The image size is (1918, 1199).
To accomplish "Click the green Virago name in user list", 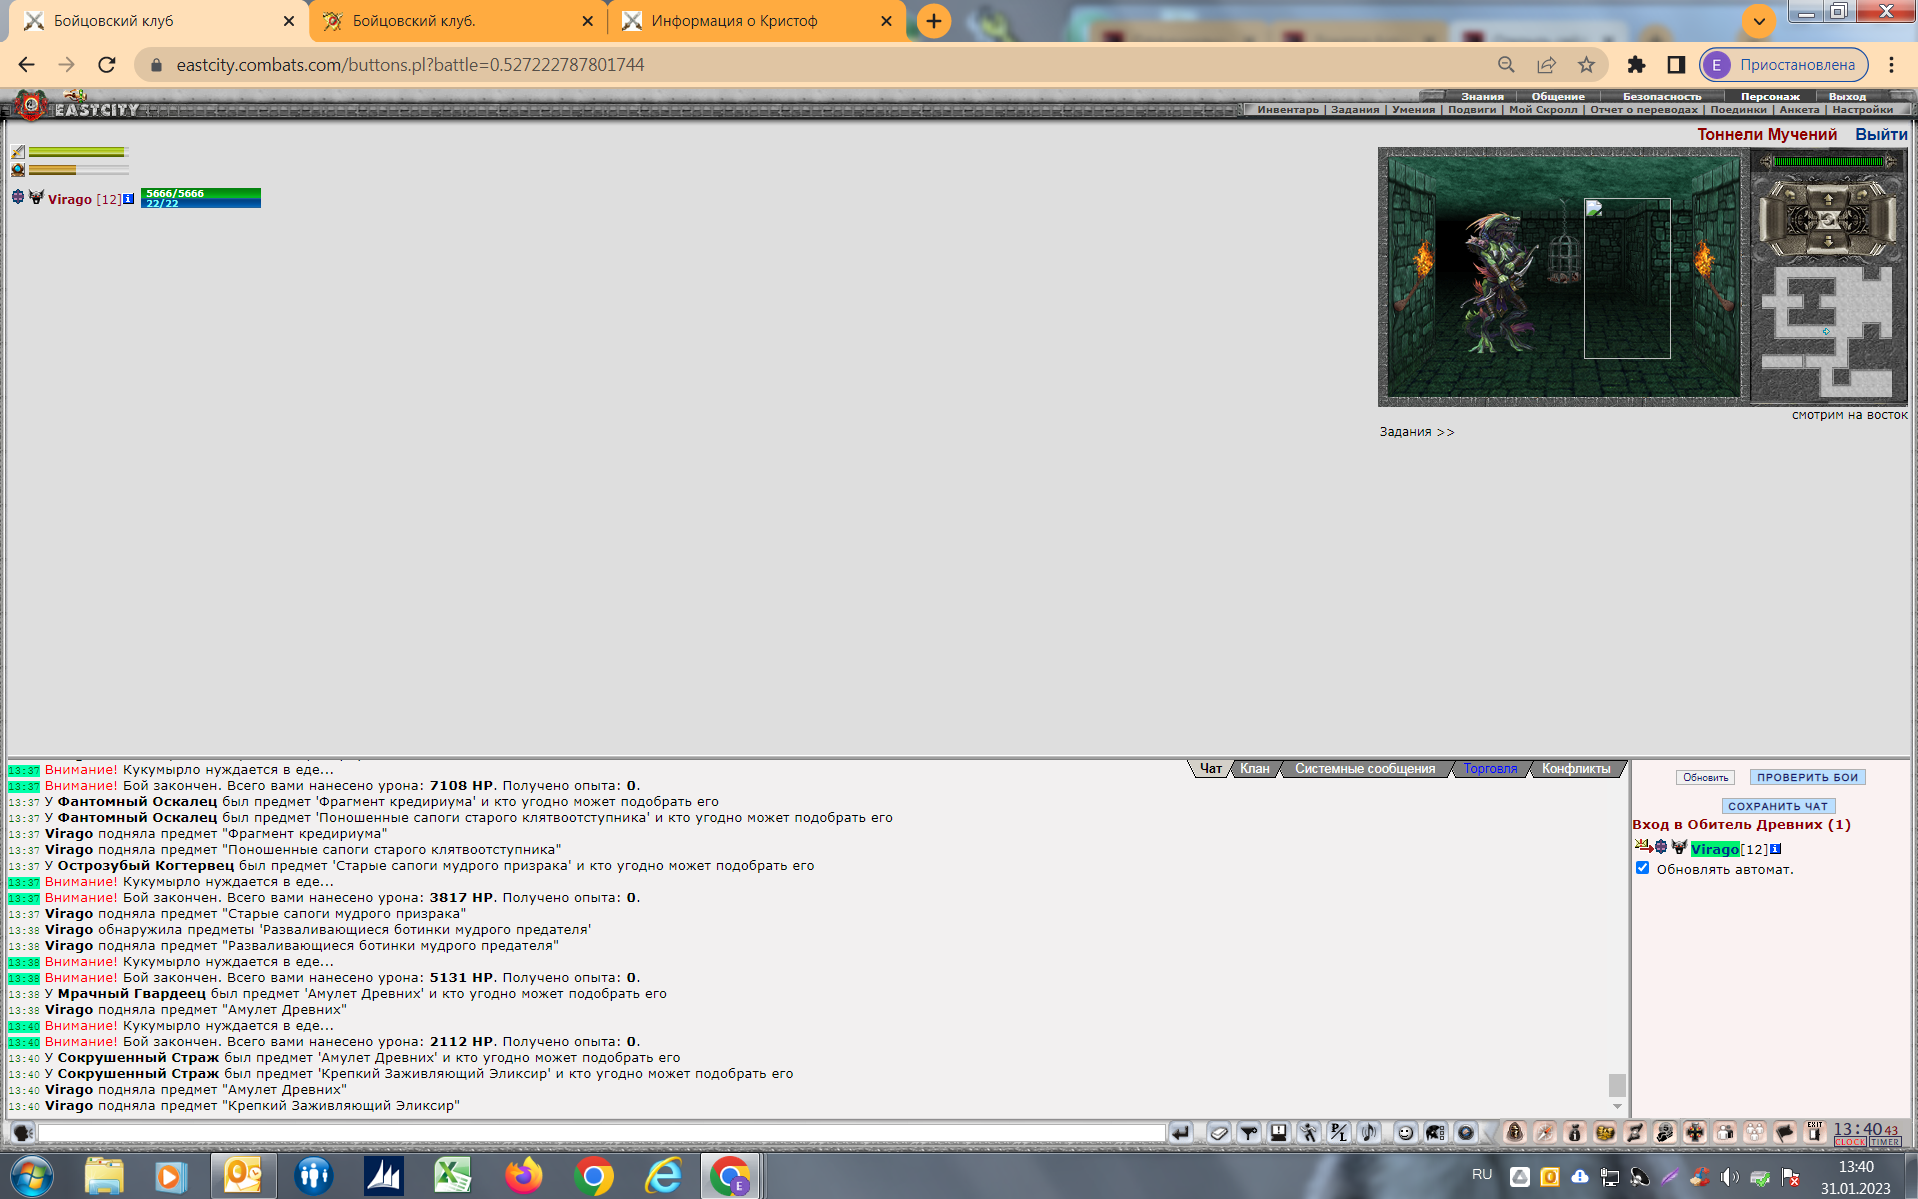I will point(1714,849).
